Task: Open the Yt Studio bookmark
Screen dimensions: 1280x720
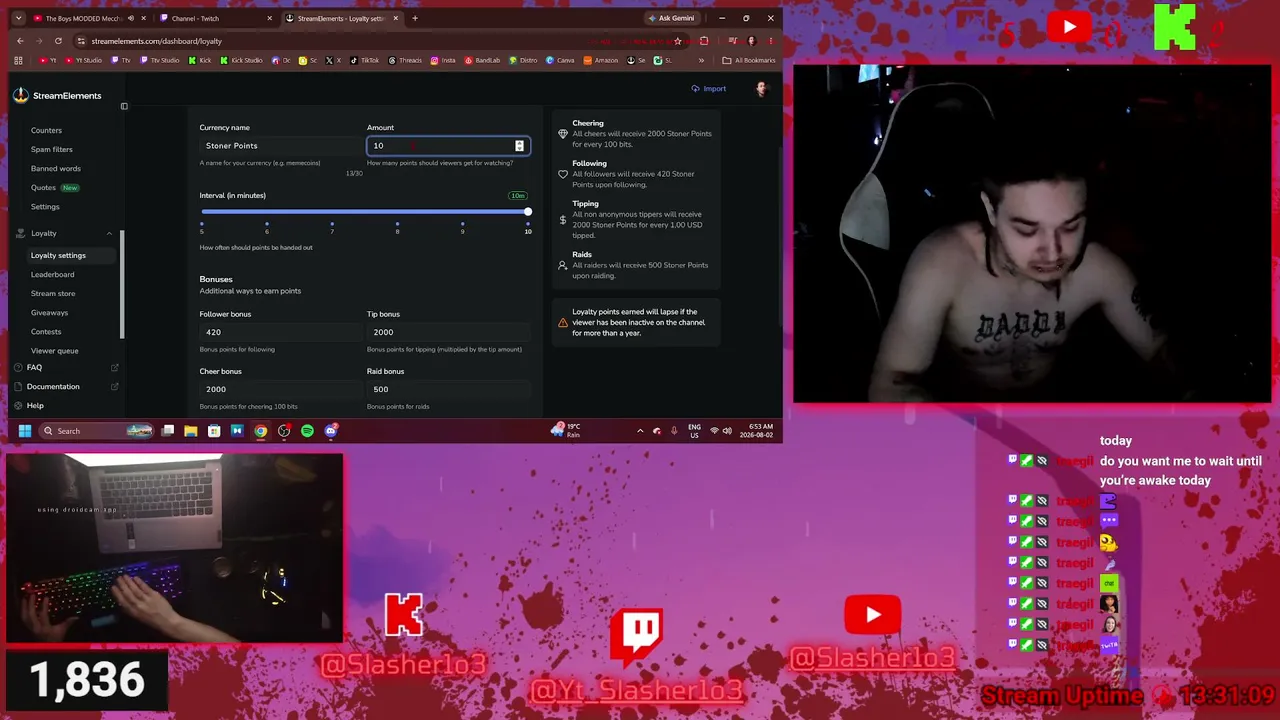Action: [84, 60]
